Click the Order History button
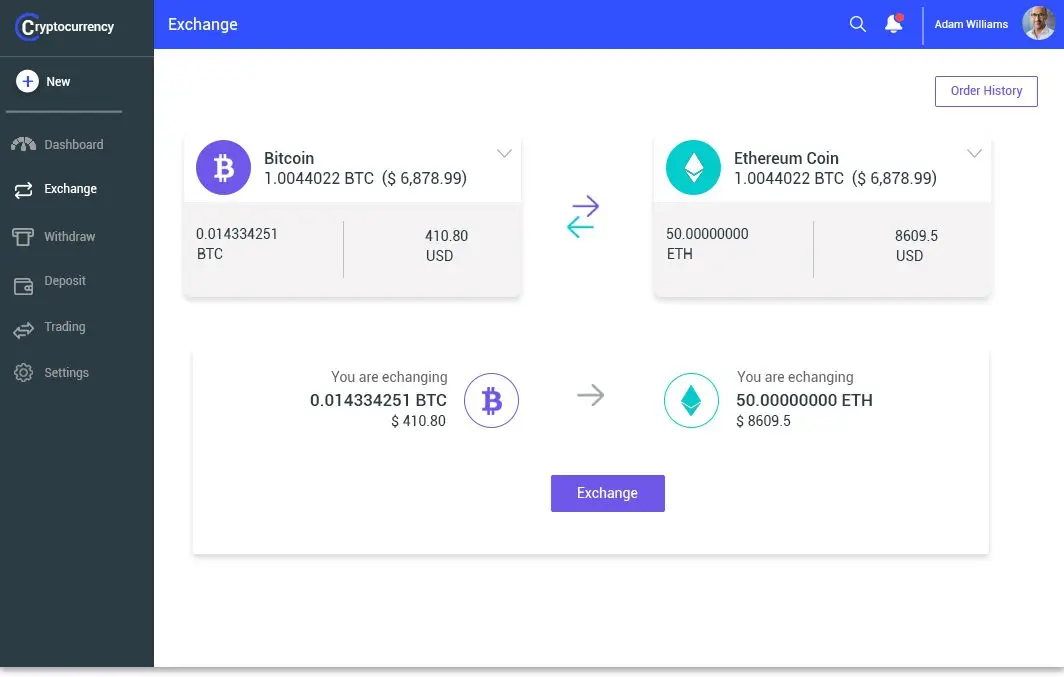1064x677 pixels. tap(986, 91)
